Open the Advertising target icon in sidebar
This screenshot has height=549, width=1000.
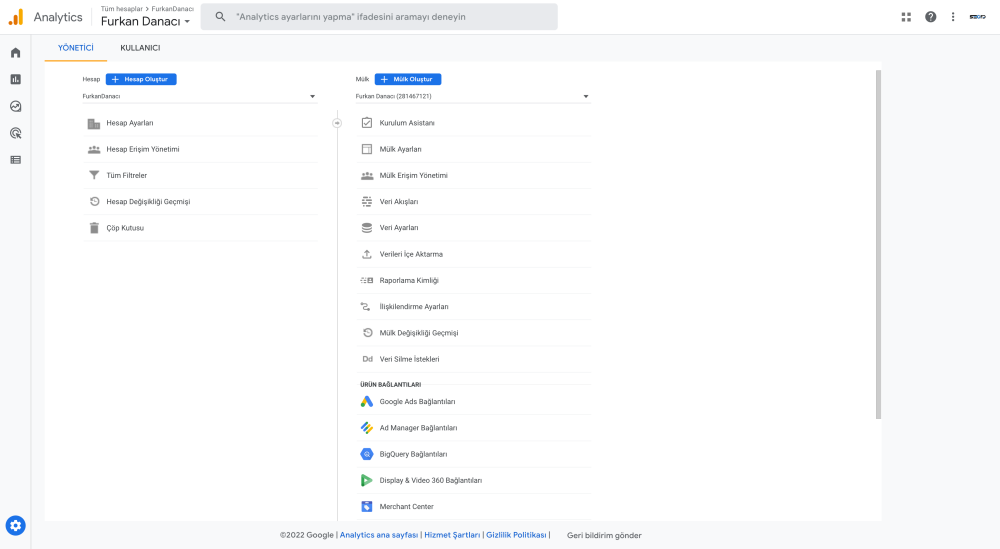(15, 133)
